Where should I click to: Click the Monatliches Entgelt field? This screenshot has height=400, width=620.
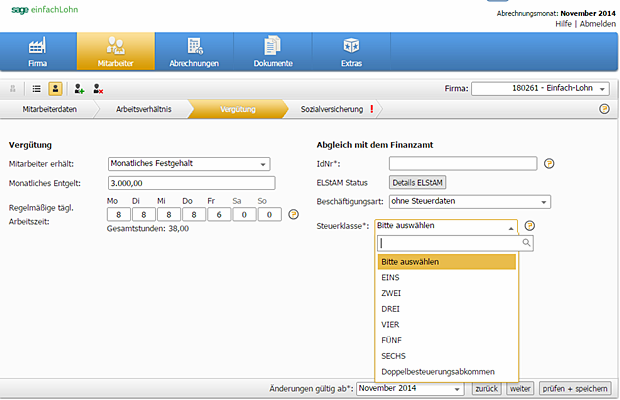pos(191,183)
